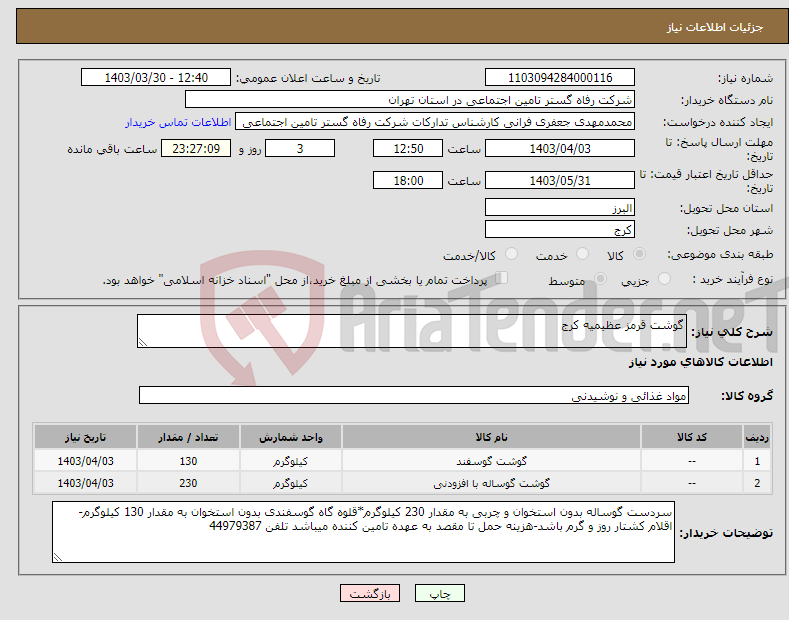Screen dimensions: 789x620
Task: Click the تاریخ نیاز column header
Action: pos(86,437)
